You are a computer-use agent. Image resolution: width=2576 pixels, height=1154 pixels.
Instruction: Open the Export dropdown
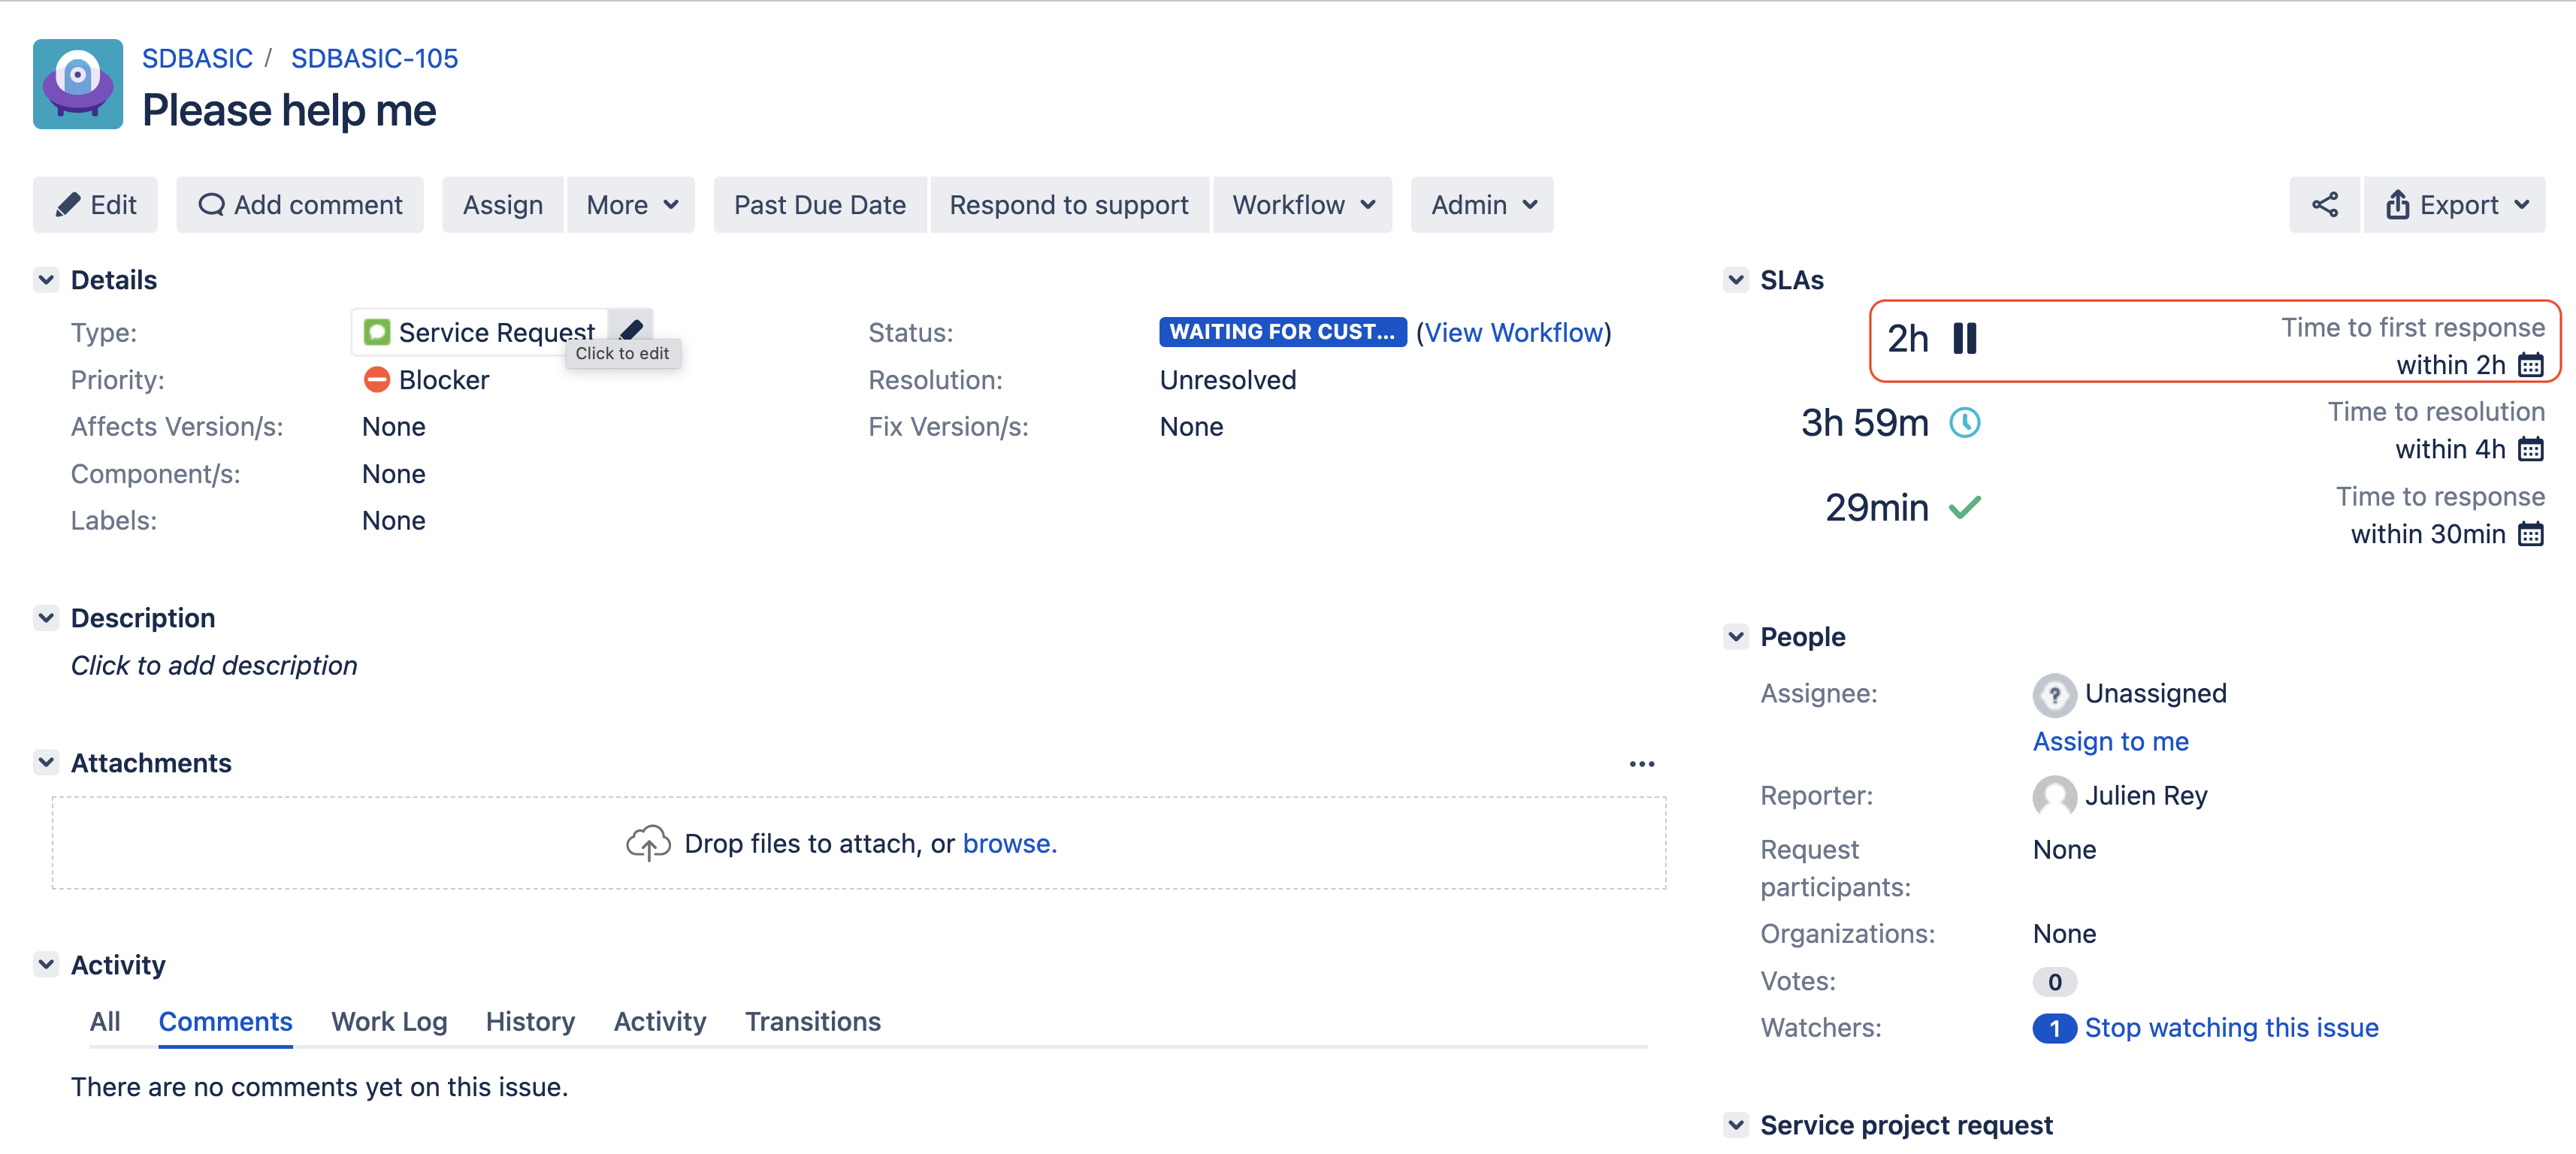2455,205
